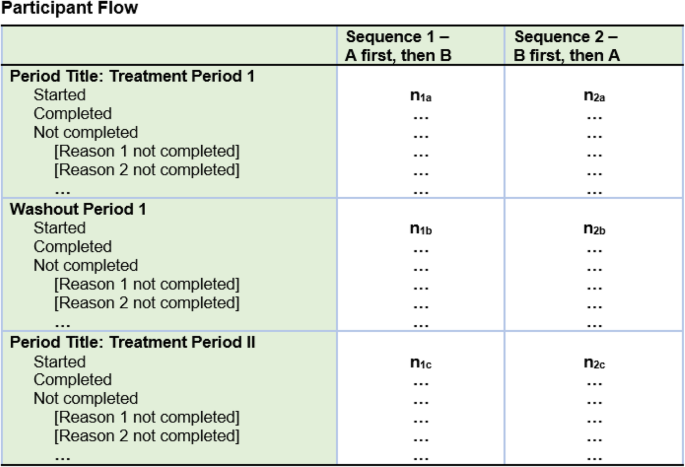The width and height of the screenshot is (685, 467).
Task: Click the n2b value in Sequence 2
Action: pos(595,229)
